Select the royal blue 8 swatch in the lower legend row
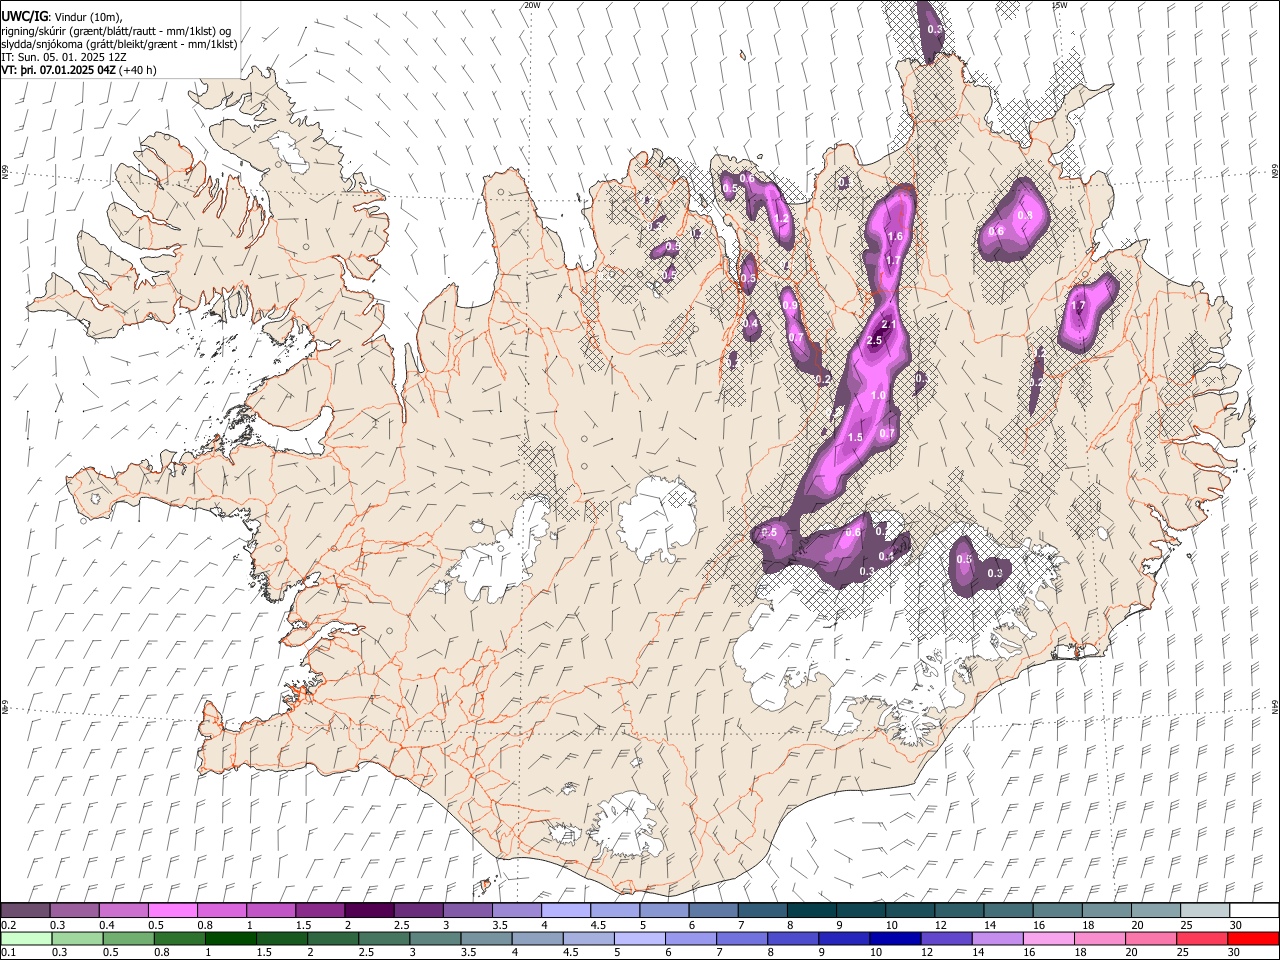 pyautogui.click(x=793, y=938)
